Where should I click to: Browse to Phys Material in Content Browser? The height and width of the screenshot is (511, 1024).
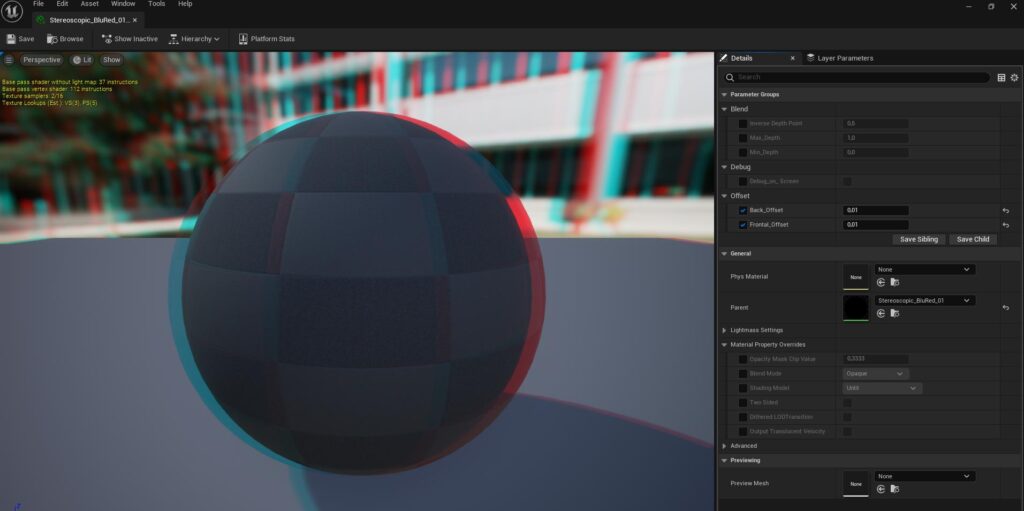pos(895,282)
